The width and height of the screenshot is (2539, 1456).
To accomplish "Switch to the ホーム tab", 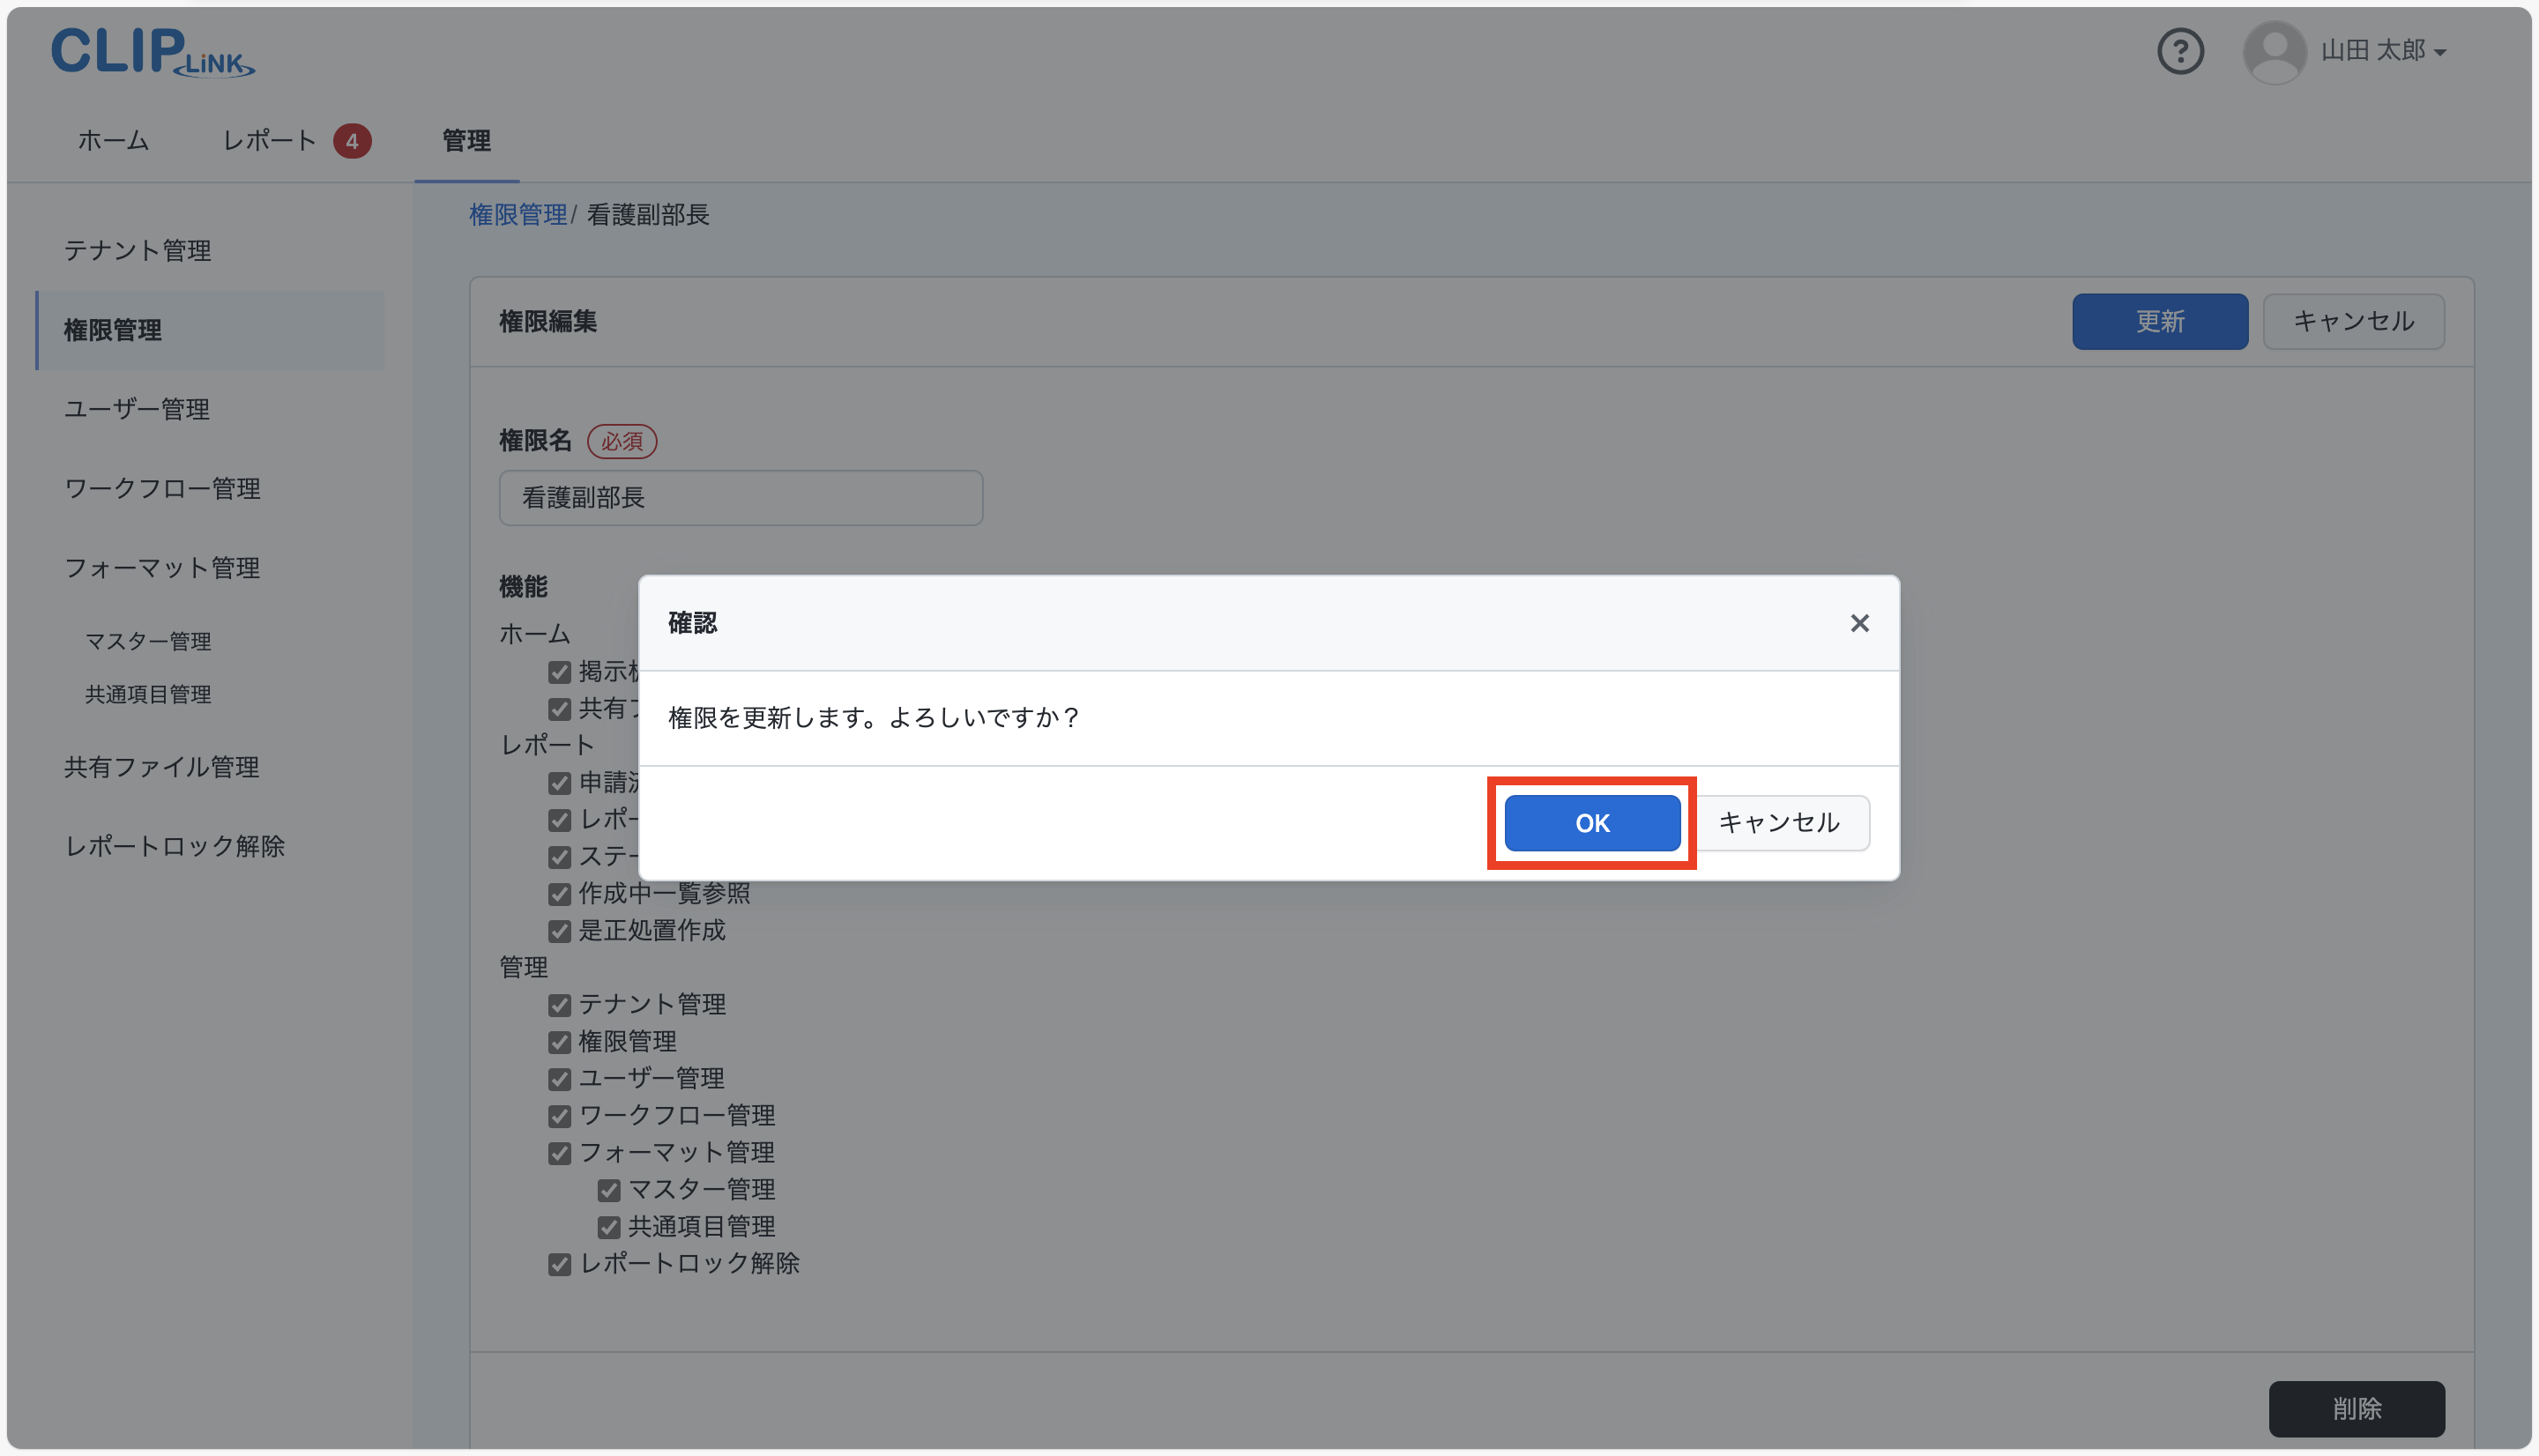I will point(112,141).
